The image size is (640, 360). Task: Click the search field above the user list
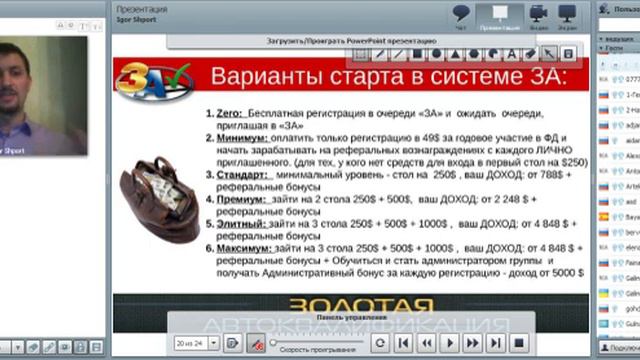619,24
